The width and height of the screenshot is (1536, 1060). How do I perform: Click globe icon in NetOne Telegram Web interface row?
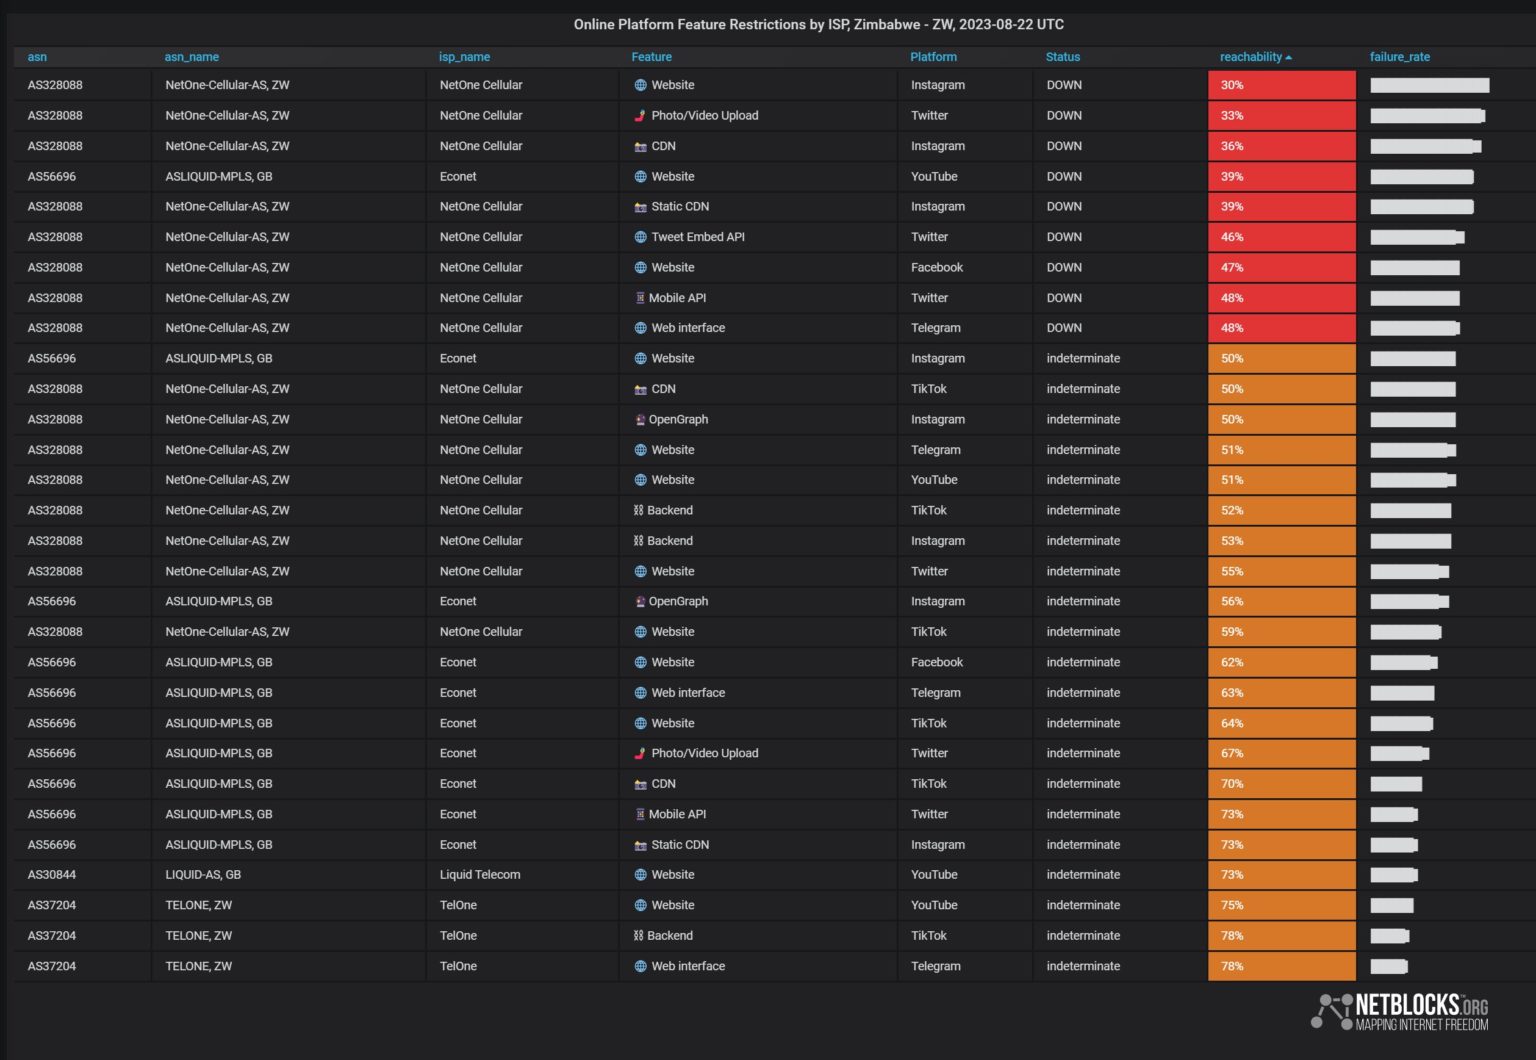point(640,328)
